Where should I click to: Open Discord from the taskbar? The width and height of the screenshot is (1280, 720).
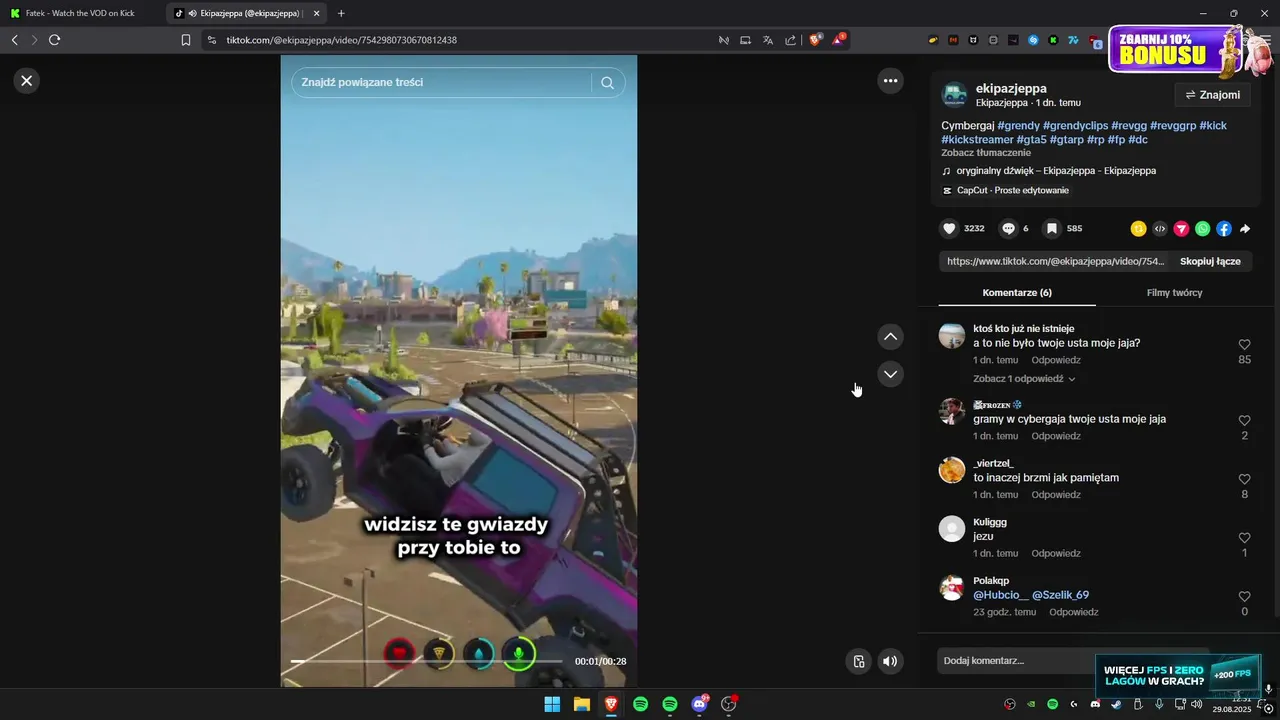coord(699,704)
